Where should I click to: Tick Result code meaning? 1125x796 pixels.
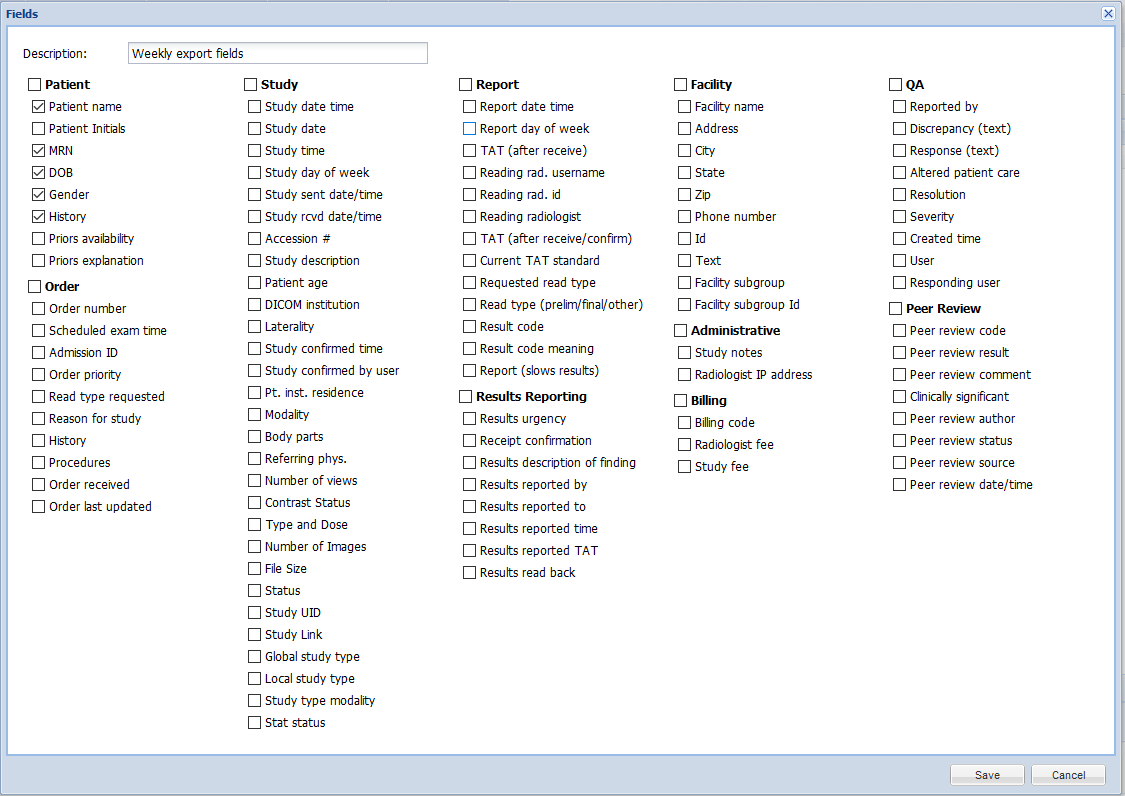(470, 349)
